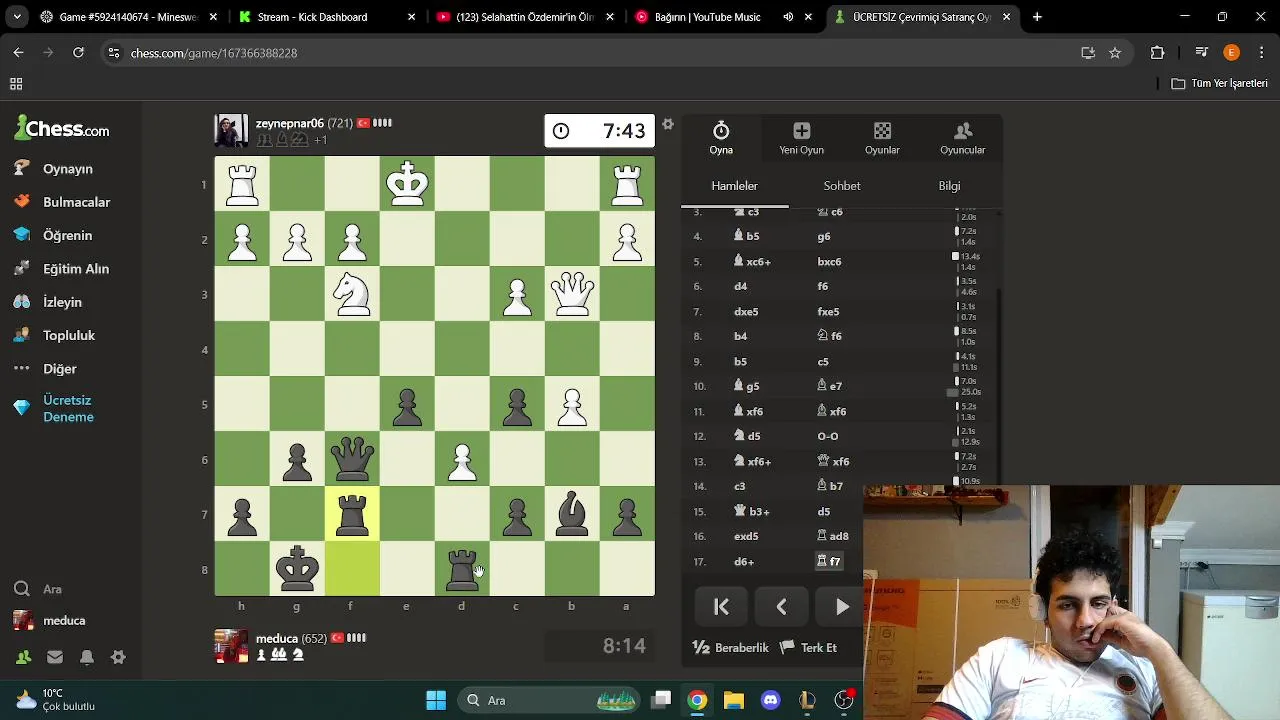Go back in browser history
Viewport: 1280px width, 720px height.
click(18, 53)
